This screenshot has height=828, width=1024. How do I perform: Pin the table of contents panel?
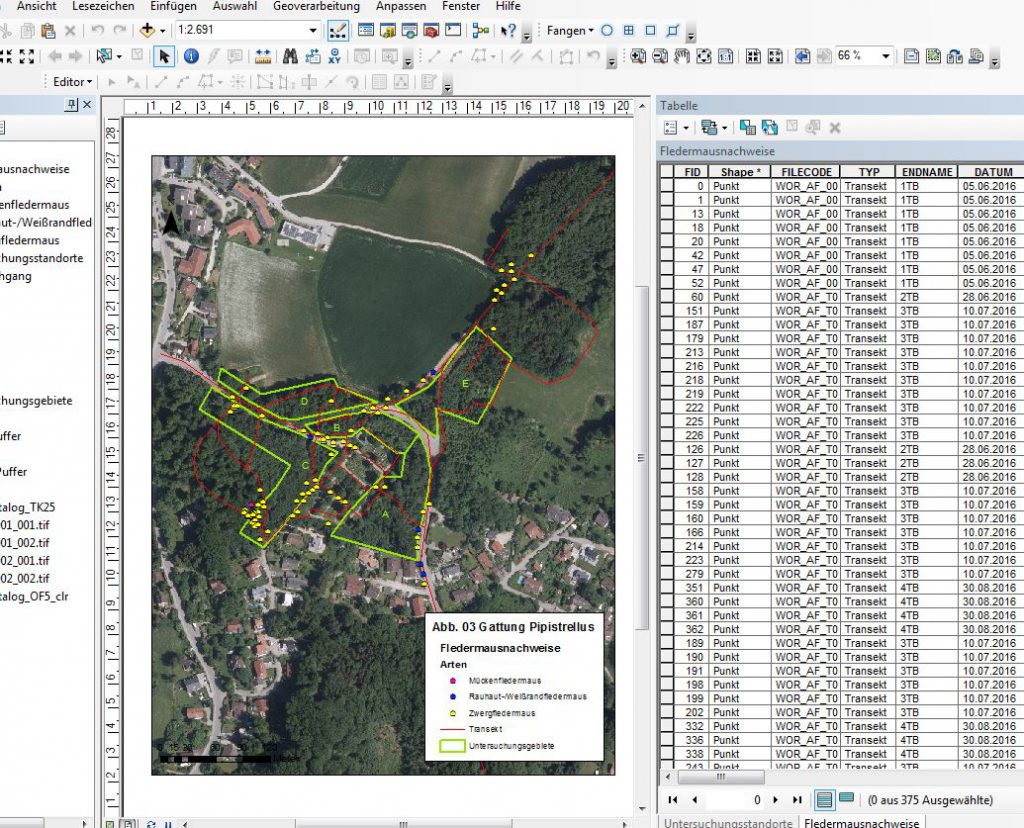[x=71, y=104]
